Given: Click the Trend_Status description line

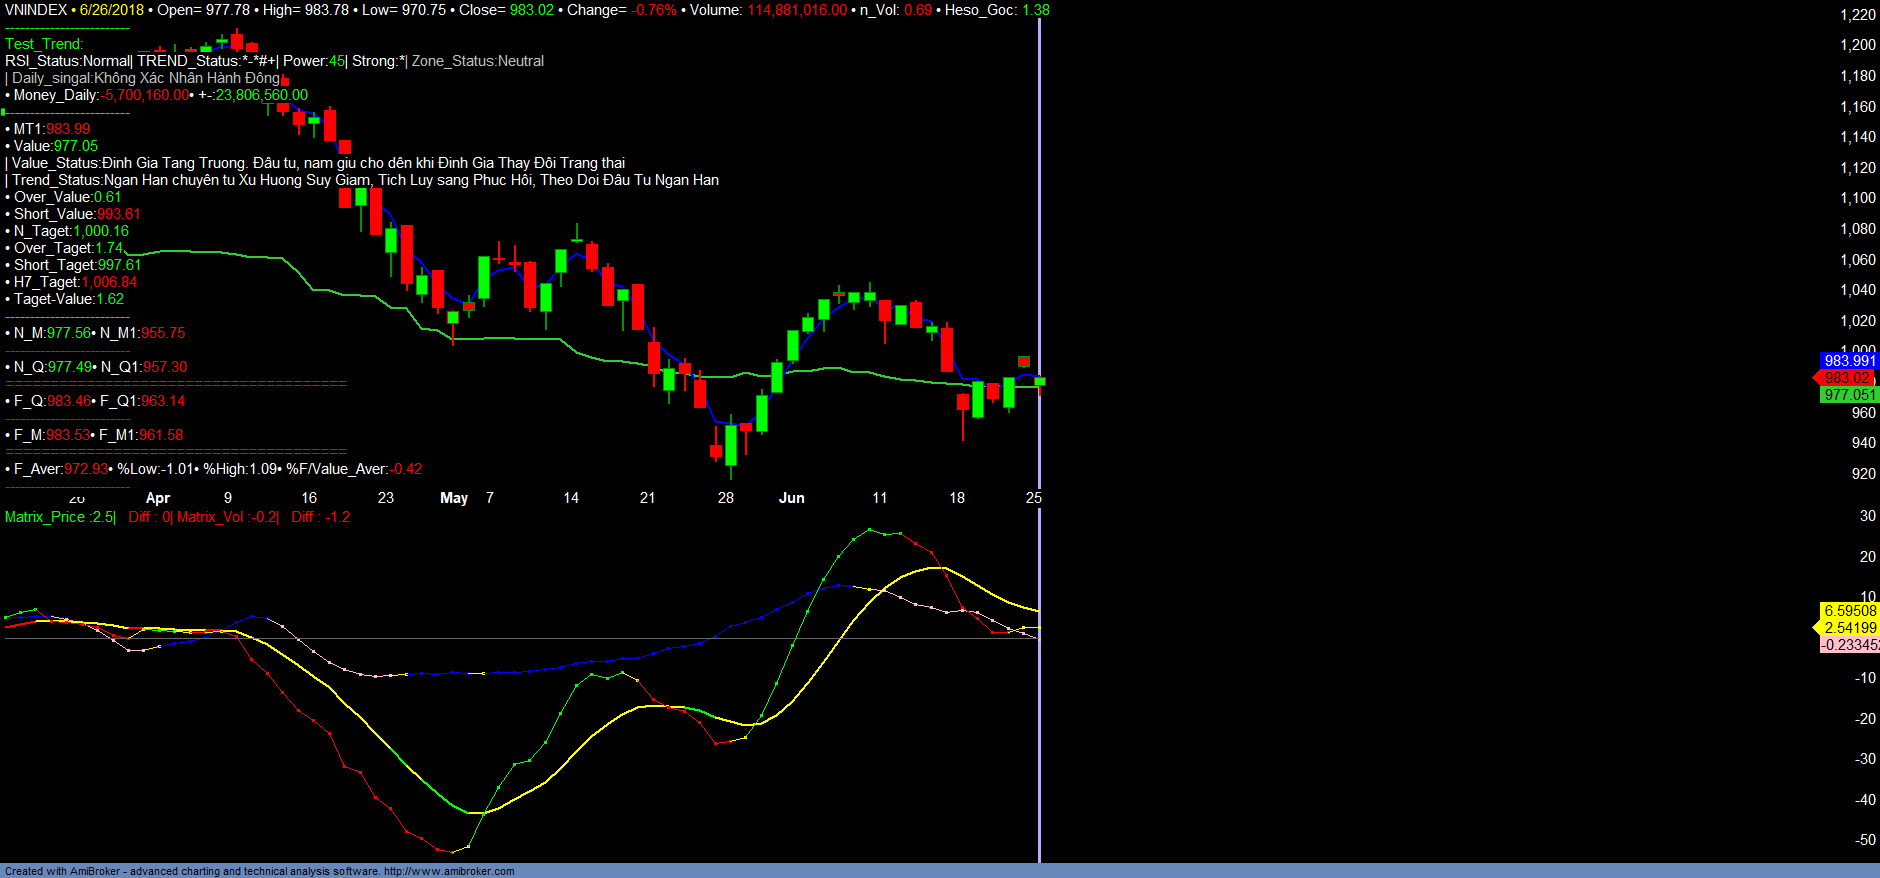Looking at the screenshot, I should coord(365,180).
